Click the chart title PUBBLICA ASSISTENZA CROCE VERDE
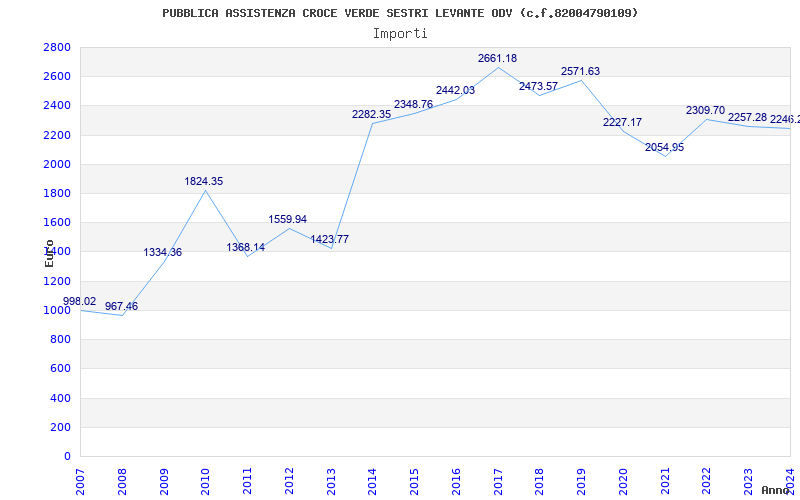800x500 pixels. coord(400,13)
